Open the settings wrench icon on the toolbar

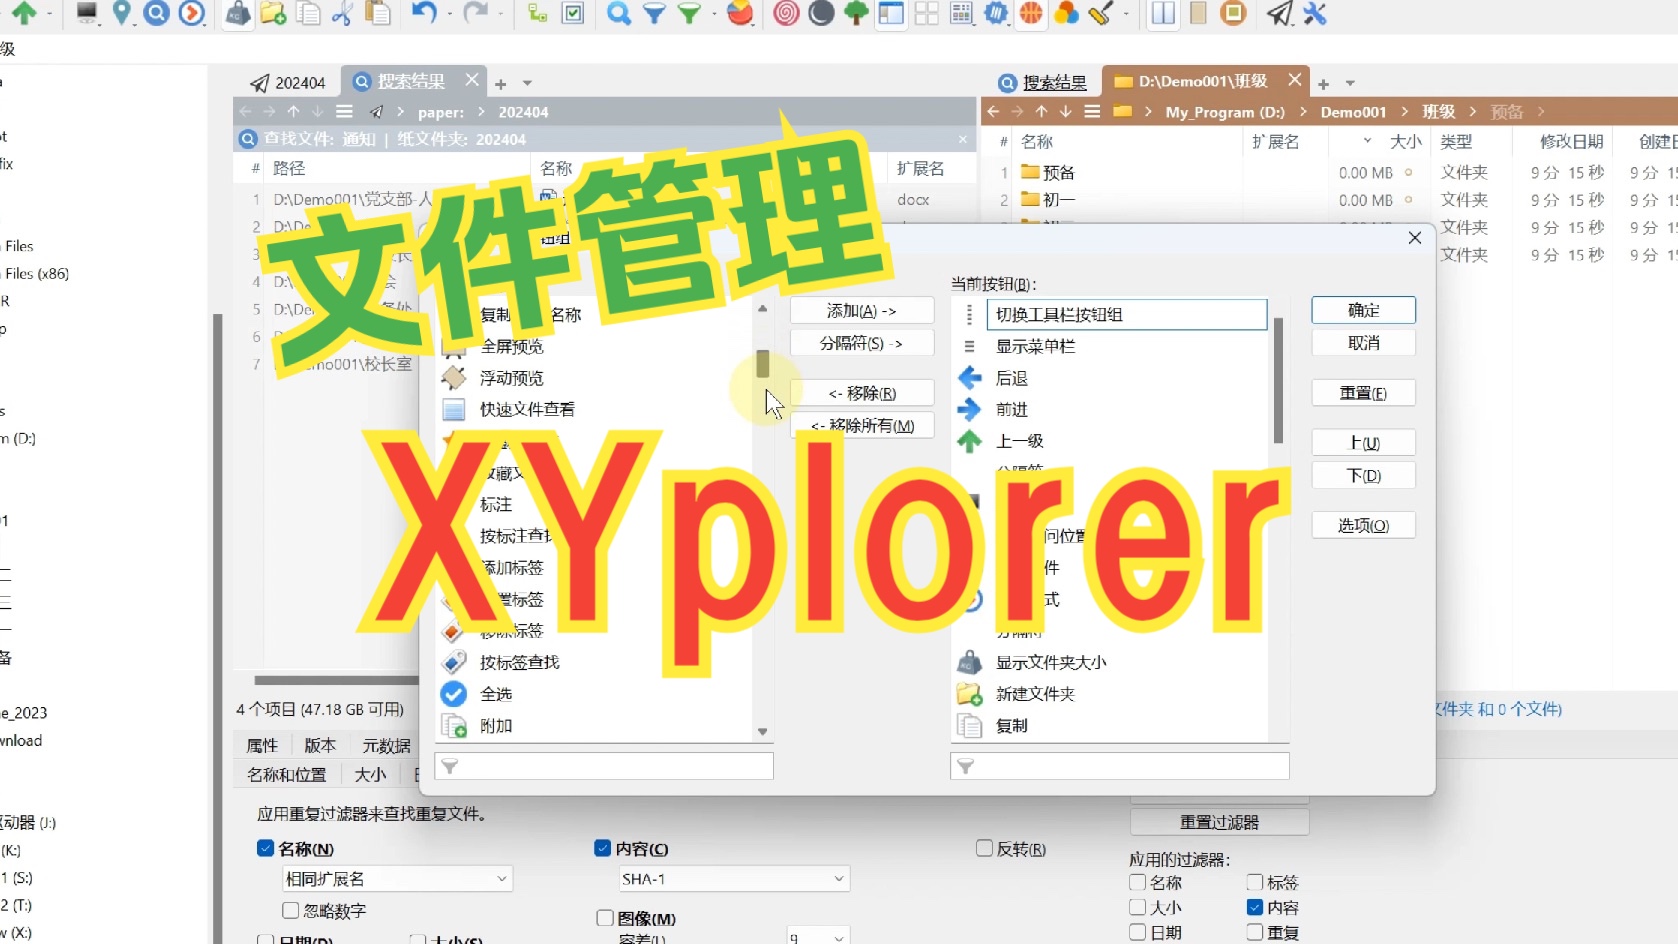1315,14
